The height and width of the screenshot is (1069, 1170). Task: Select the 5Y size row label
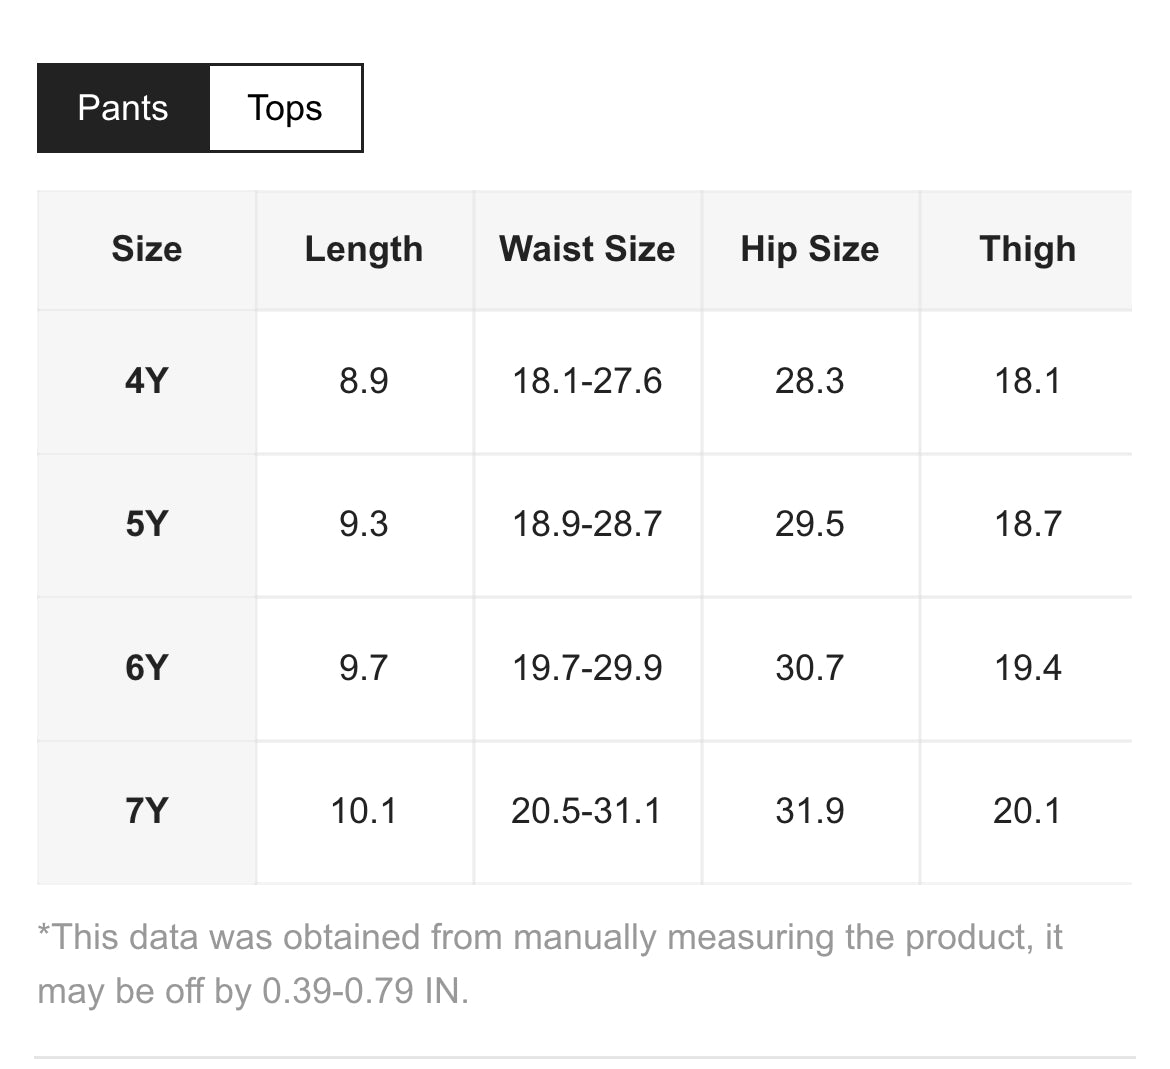click(147, 524)
